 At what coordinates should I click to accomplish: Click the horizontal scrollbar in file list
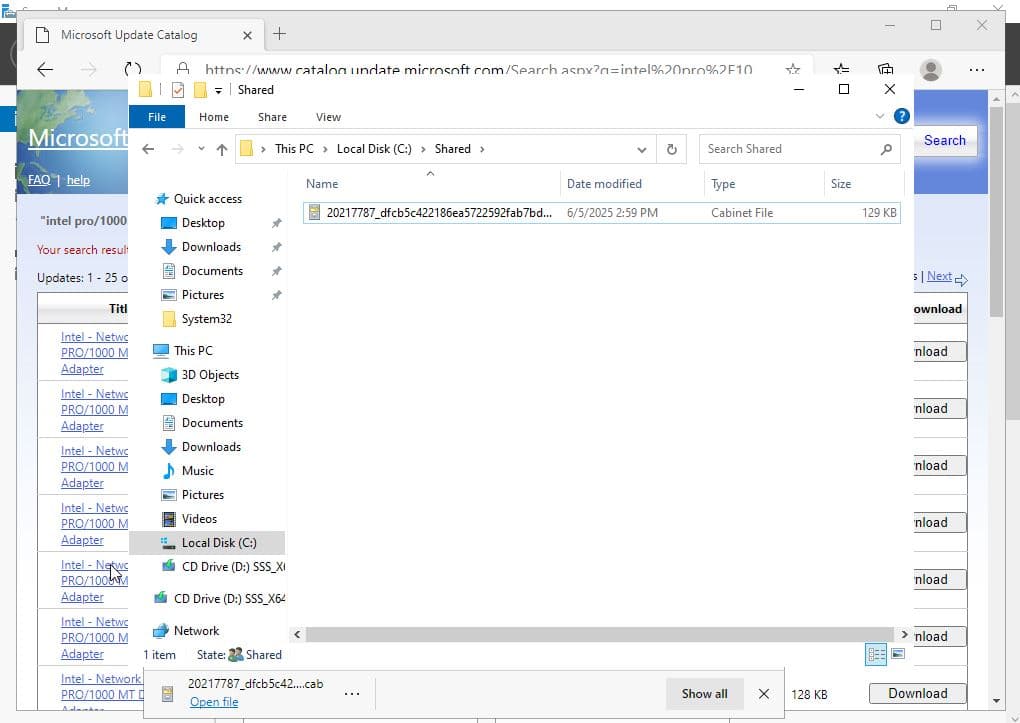(x=600, y=634)
